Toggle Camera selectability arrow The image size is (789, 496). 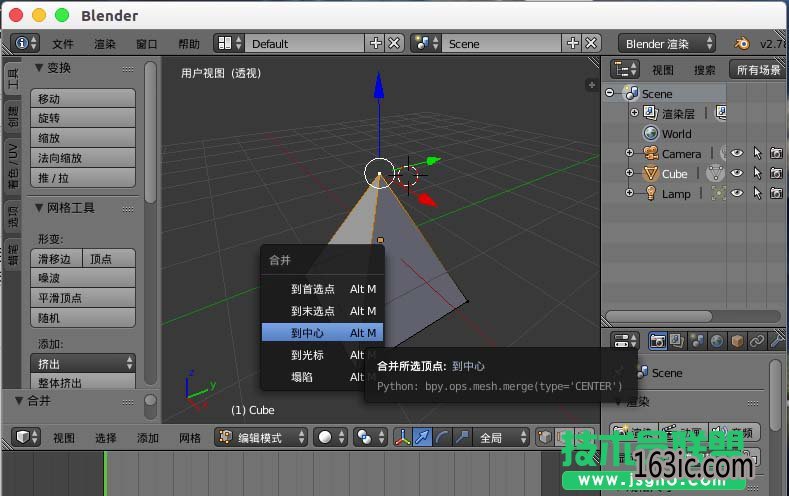[x=757, y=153]
